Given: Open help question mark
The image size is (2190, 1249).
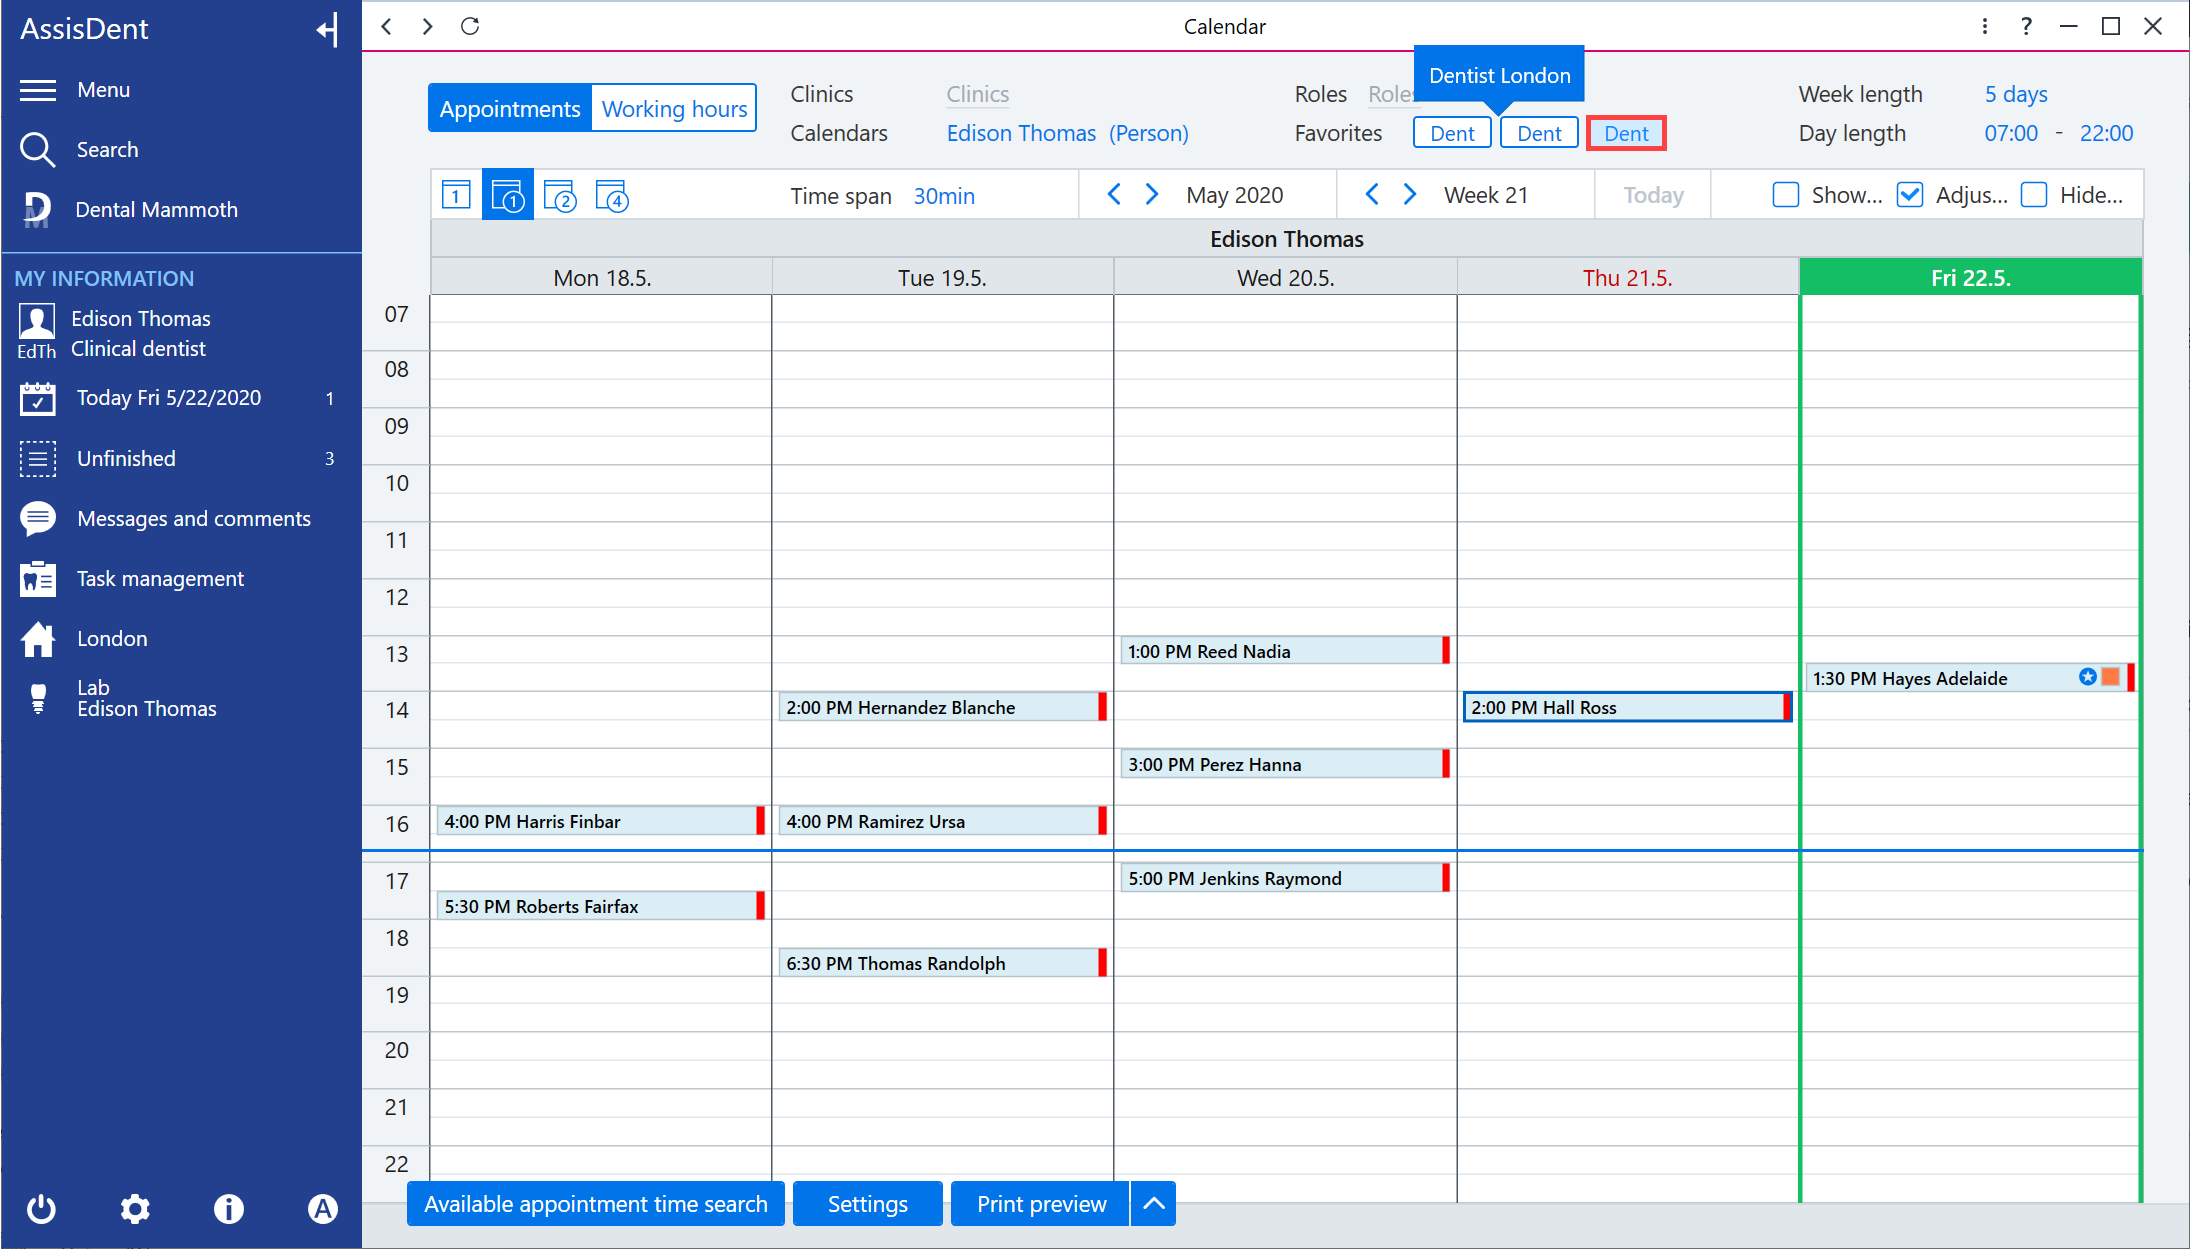Looking at the screenshot, I should coord(2026,26).
